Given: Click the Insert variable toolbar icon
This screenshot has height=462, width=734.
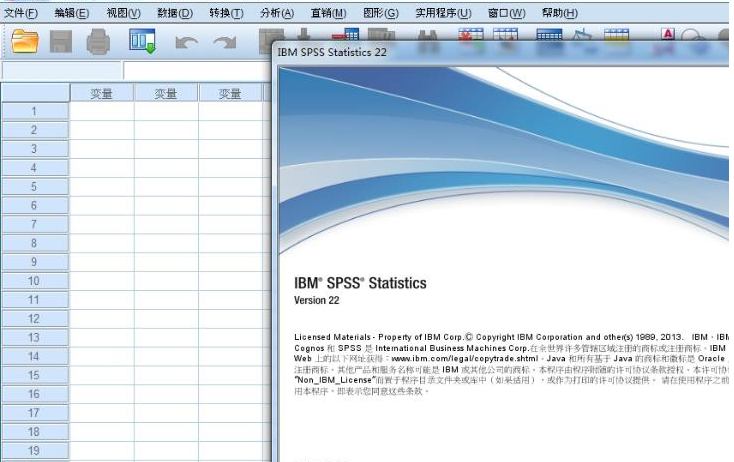Looking at the screenshot, I should pyautogui.click(x=506, y=35).
